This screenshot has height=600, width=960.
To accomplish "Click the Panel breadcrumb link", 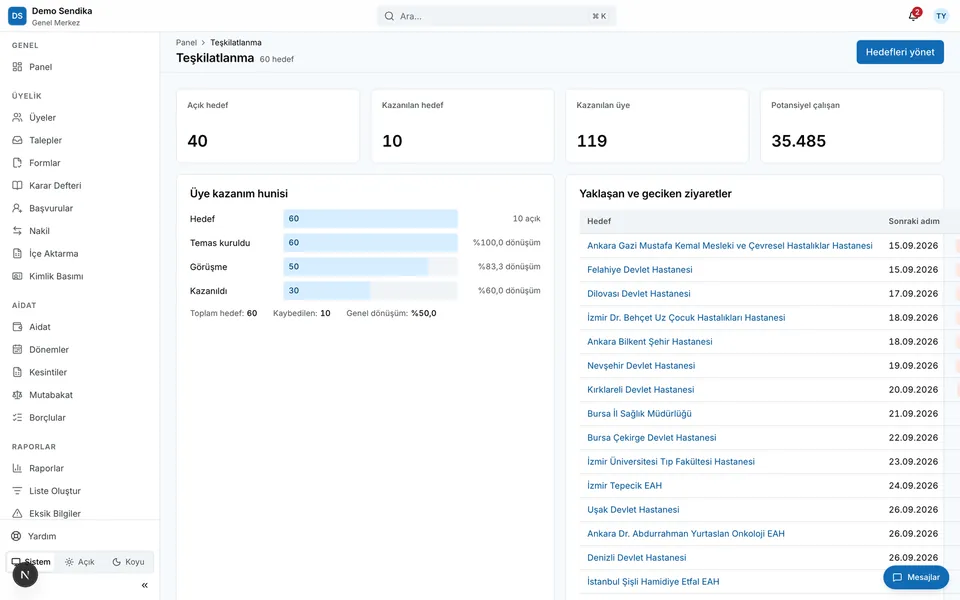I will 186,42.
